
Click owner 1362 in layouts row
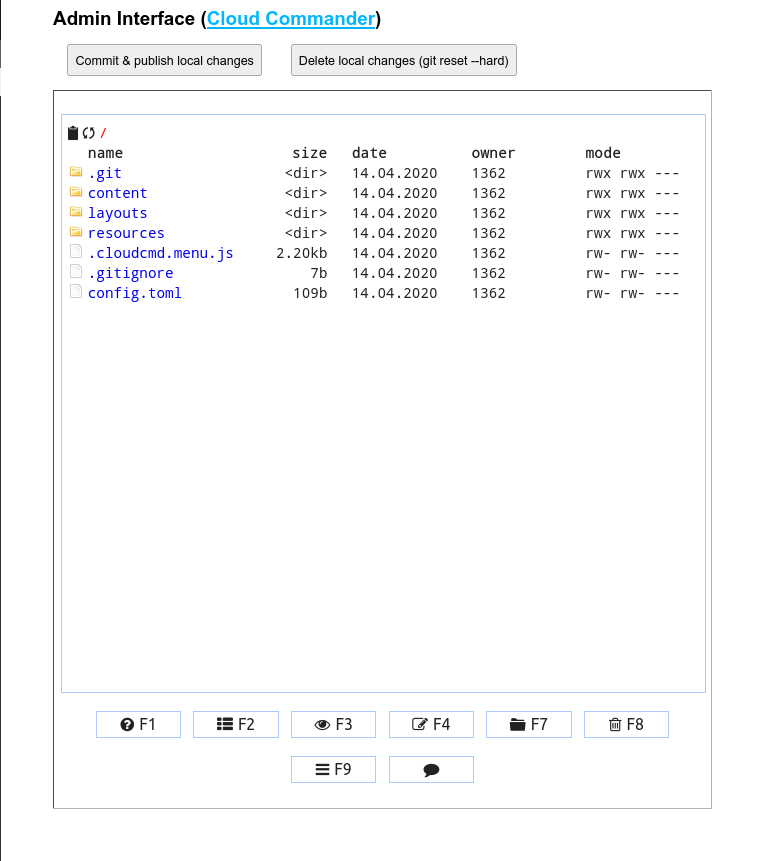(x=489, y=213)
